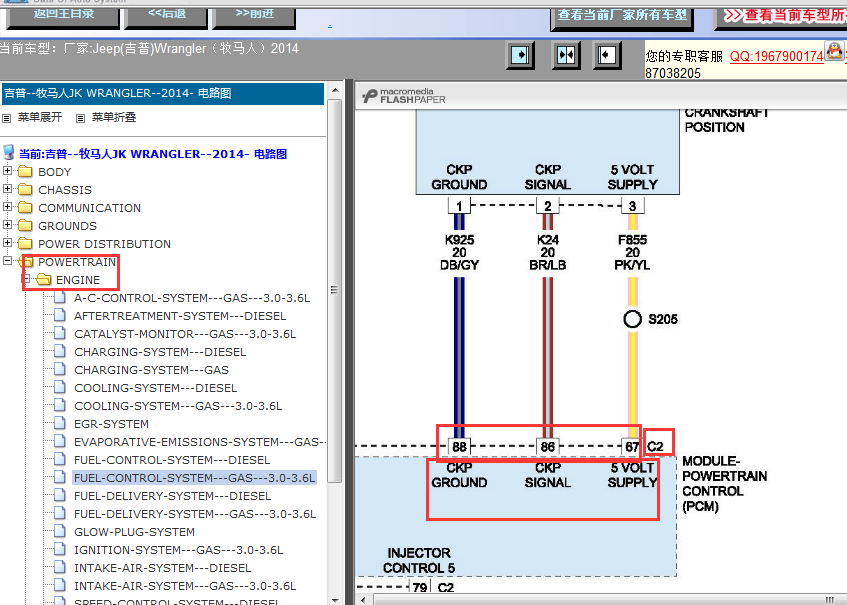Image resolution: width=847 pixels, height=605 pixels.
Task: Expand the POWER DISTRIBUTION tree node
Action: point(7,243)
